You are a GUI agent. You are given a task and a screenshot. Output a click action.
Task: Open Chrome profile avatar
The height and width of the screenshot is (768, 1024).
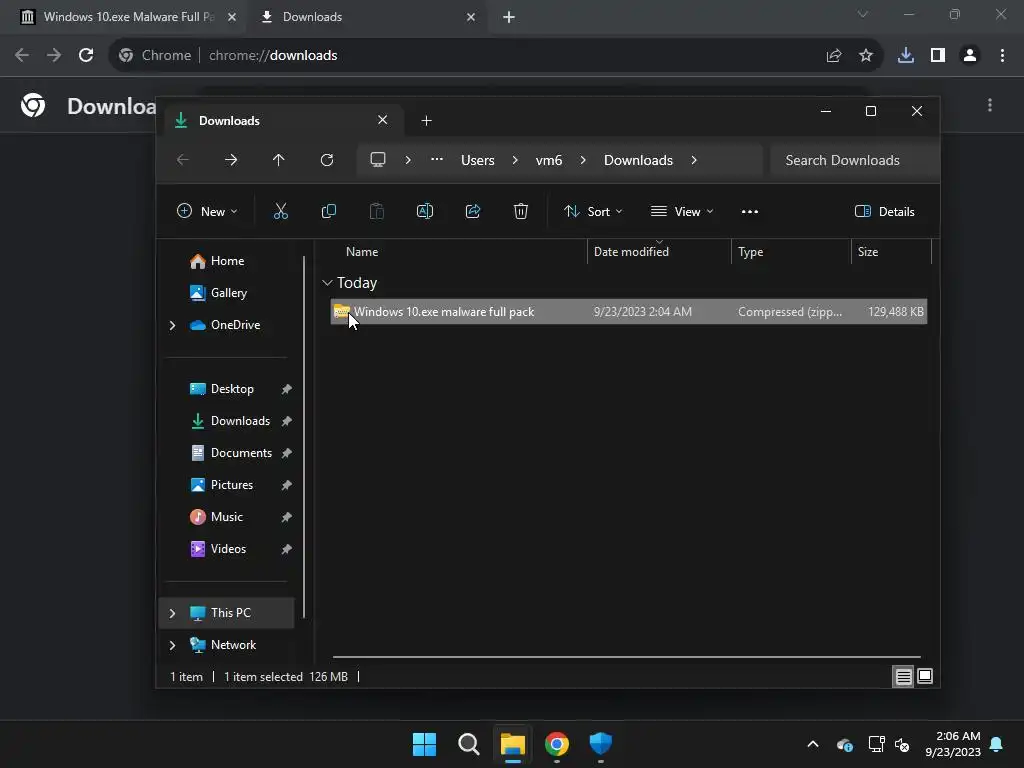pyautogui.click(x=970, y=56)
